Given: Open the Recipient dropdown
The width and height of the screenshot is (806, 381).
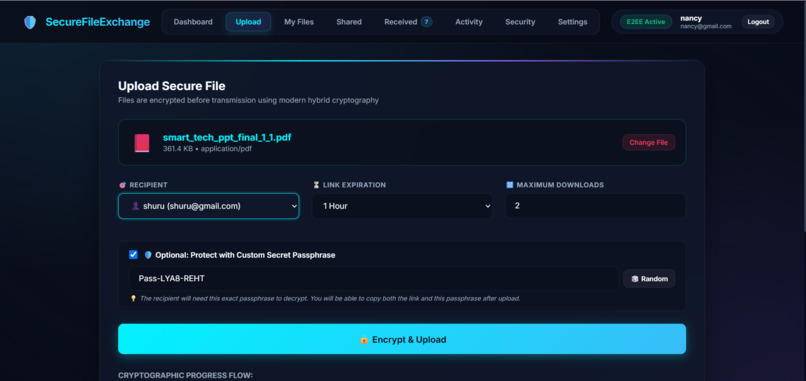Looking at the screenshot, I should tap(209, 206).
